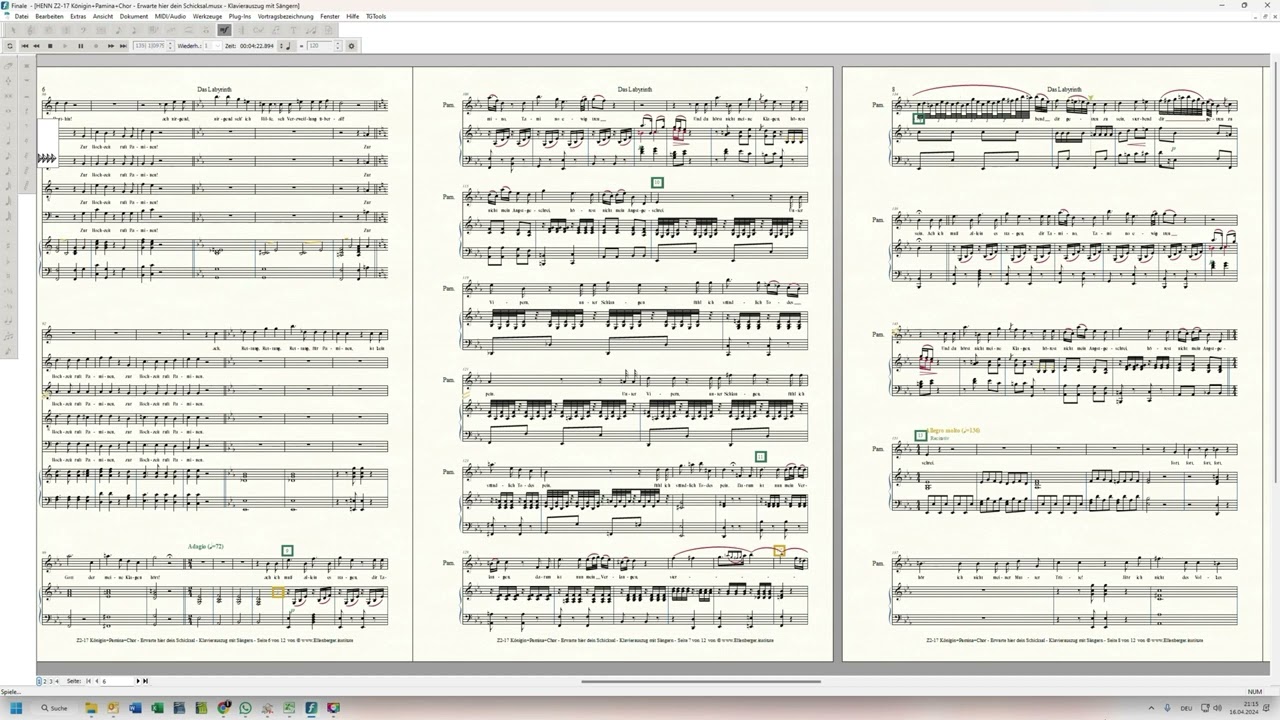Open the volume tray icon
Image resolution: width=1280 pixels, height=720 pixels.
coord(1217,708)
